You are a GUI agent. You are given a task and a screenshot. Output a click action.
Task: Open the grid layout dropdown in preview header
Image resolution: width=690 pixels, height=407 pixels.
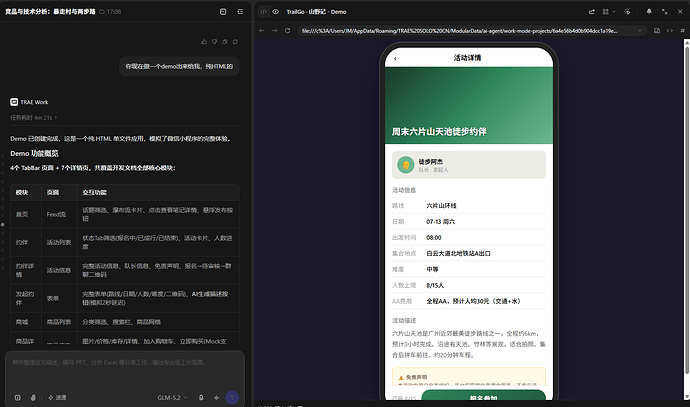pos(608,12)
